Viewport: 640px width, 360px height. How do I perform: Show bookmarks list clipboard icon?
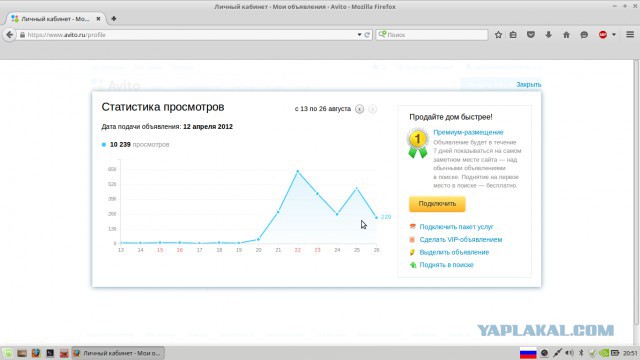click(513, 35)
